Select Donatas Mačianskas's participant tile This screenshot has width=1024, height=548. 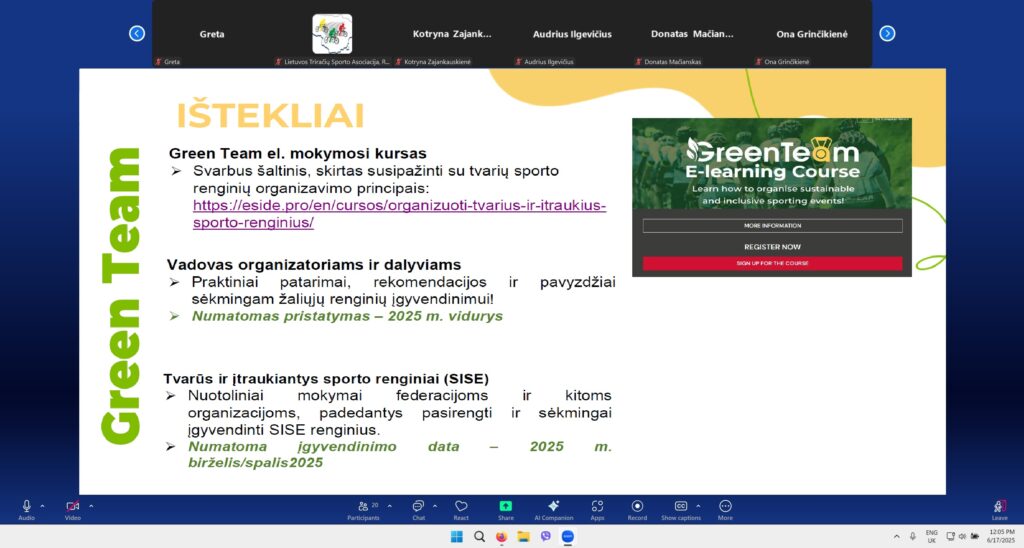[692, 34]
